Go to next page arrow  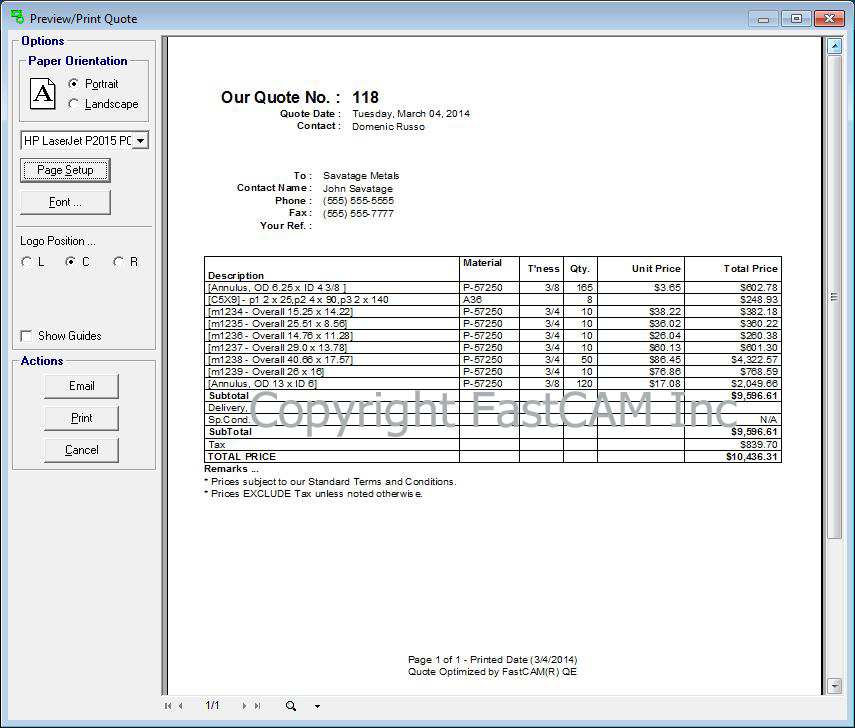tap(244, 706)
